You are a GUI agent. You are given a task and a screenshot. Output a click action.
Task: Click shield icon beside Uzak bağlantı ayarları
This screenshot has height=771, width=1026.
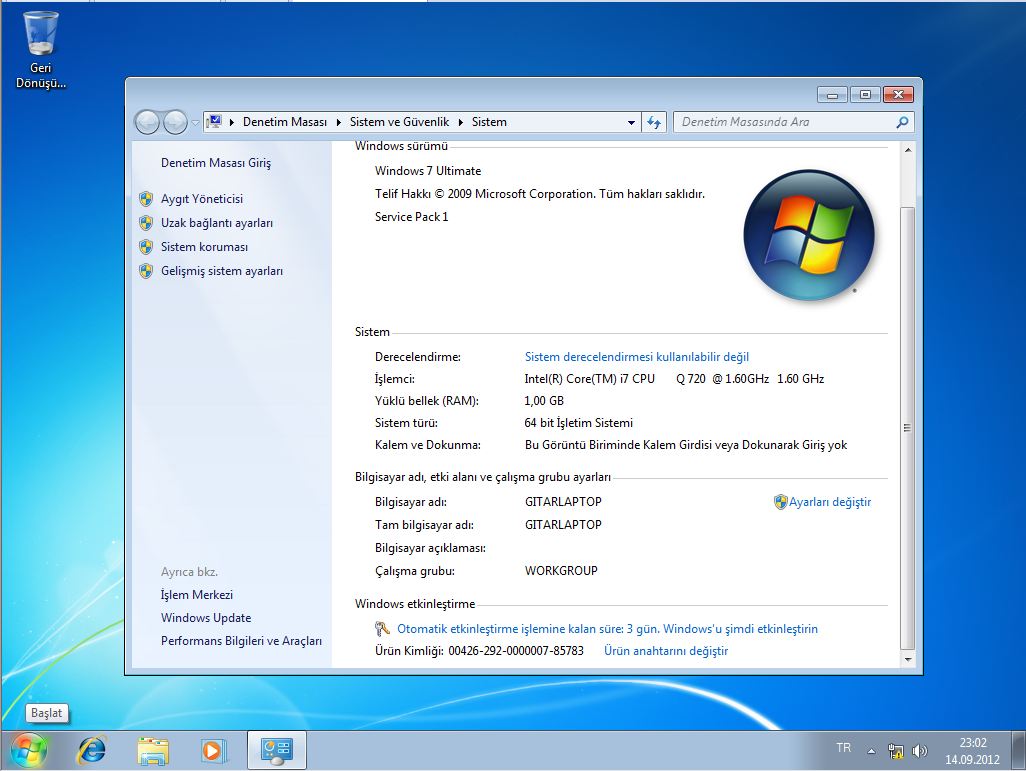[146, 223]
